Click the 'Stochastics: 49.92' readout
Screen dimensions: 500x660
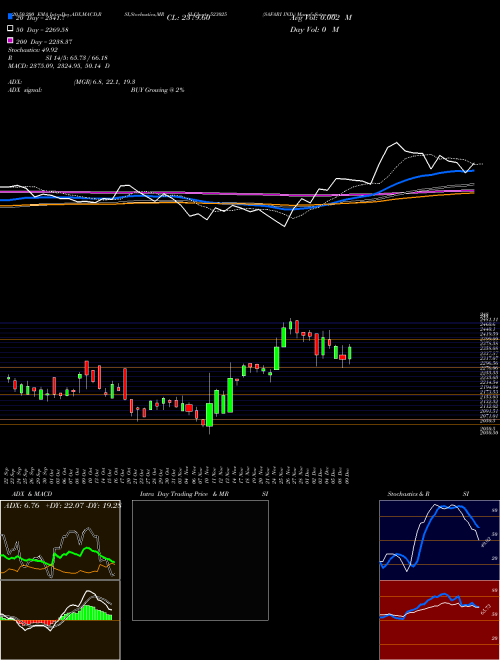(33, 50)
